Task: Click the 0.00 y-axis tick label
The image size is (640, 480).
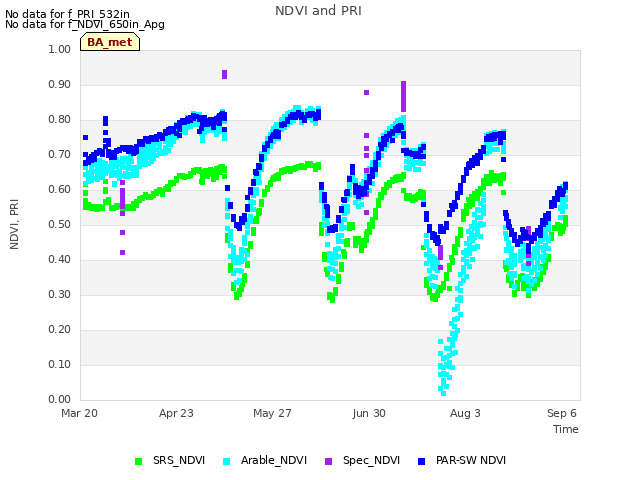Action: [60, 399]
